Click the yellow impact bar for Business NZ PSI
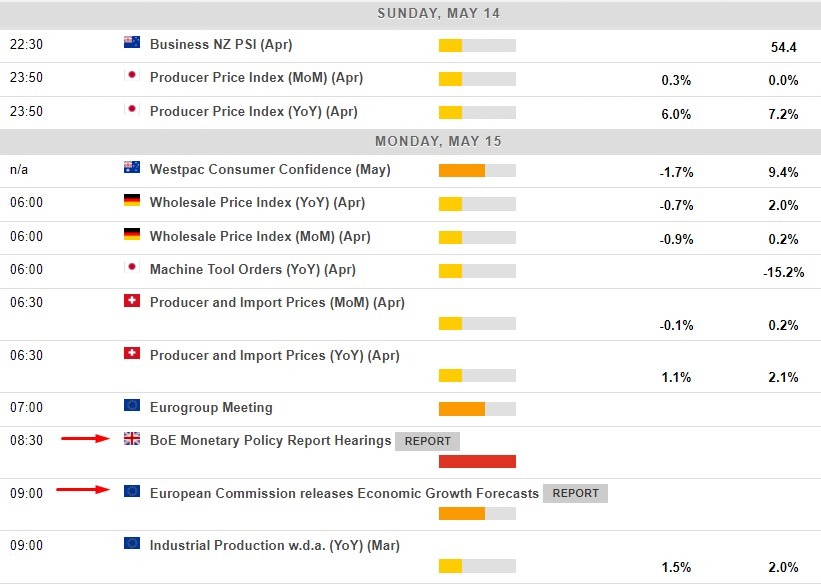The width and height of the screenshot is (821, 585). [451, 44]
